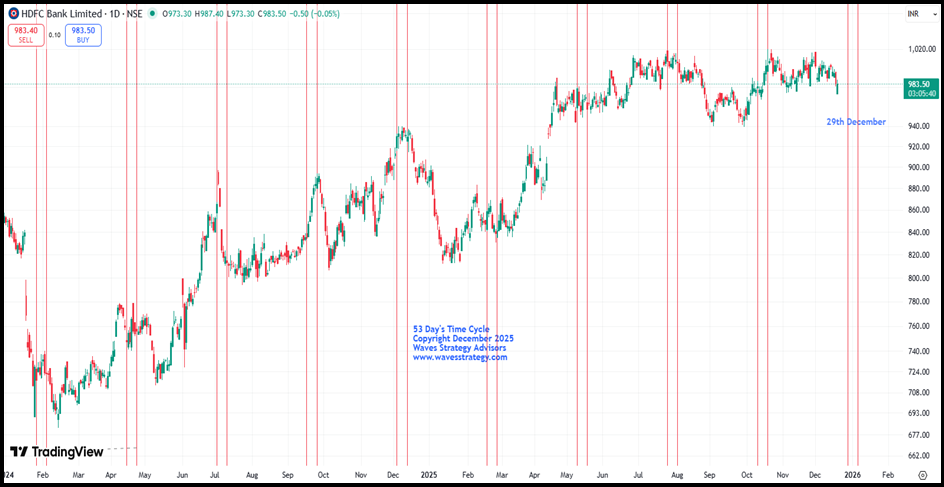Click the open value O973.30
The height and width of the screenshot is (487, 944).
[175, 13]
